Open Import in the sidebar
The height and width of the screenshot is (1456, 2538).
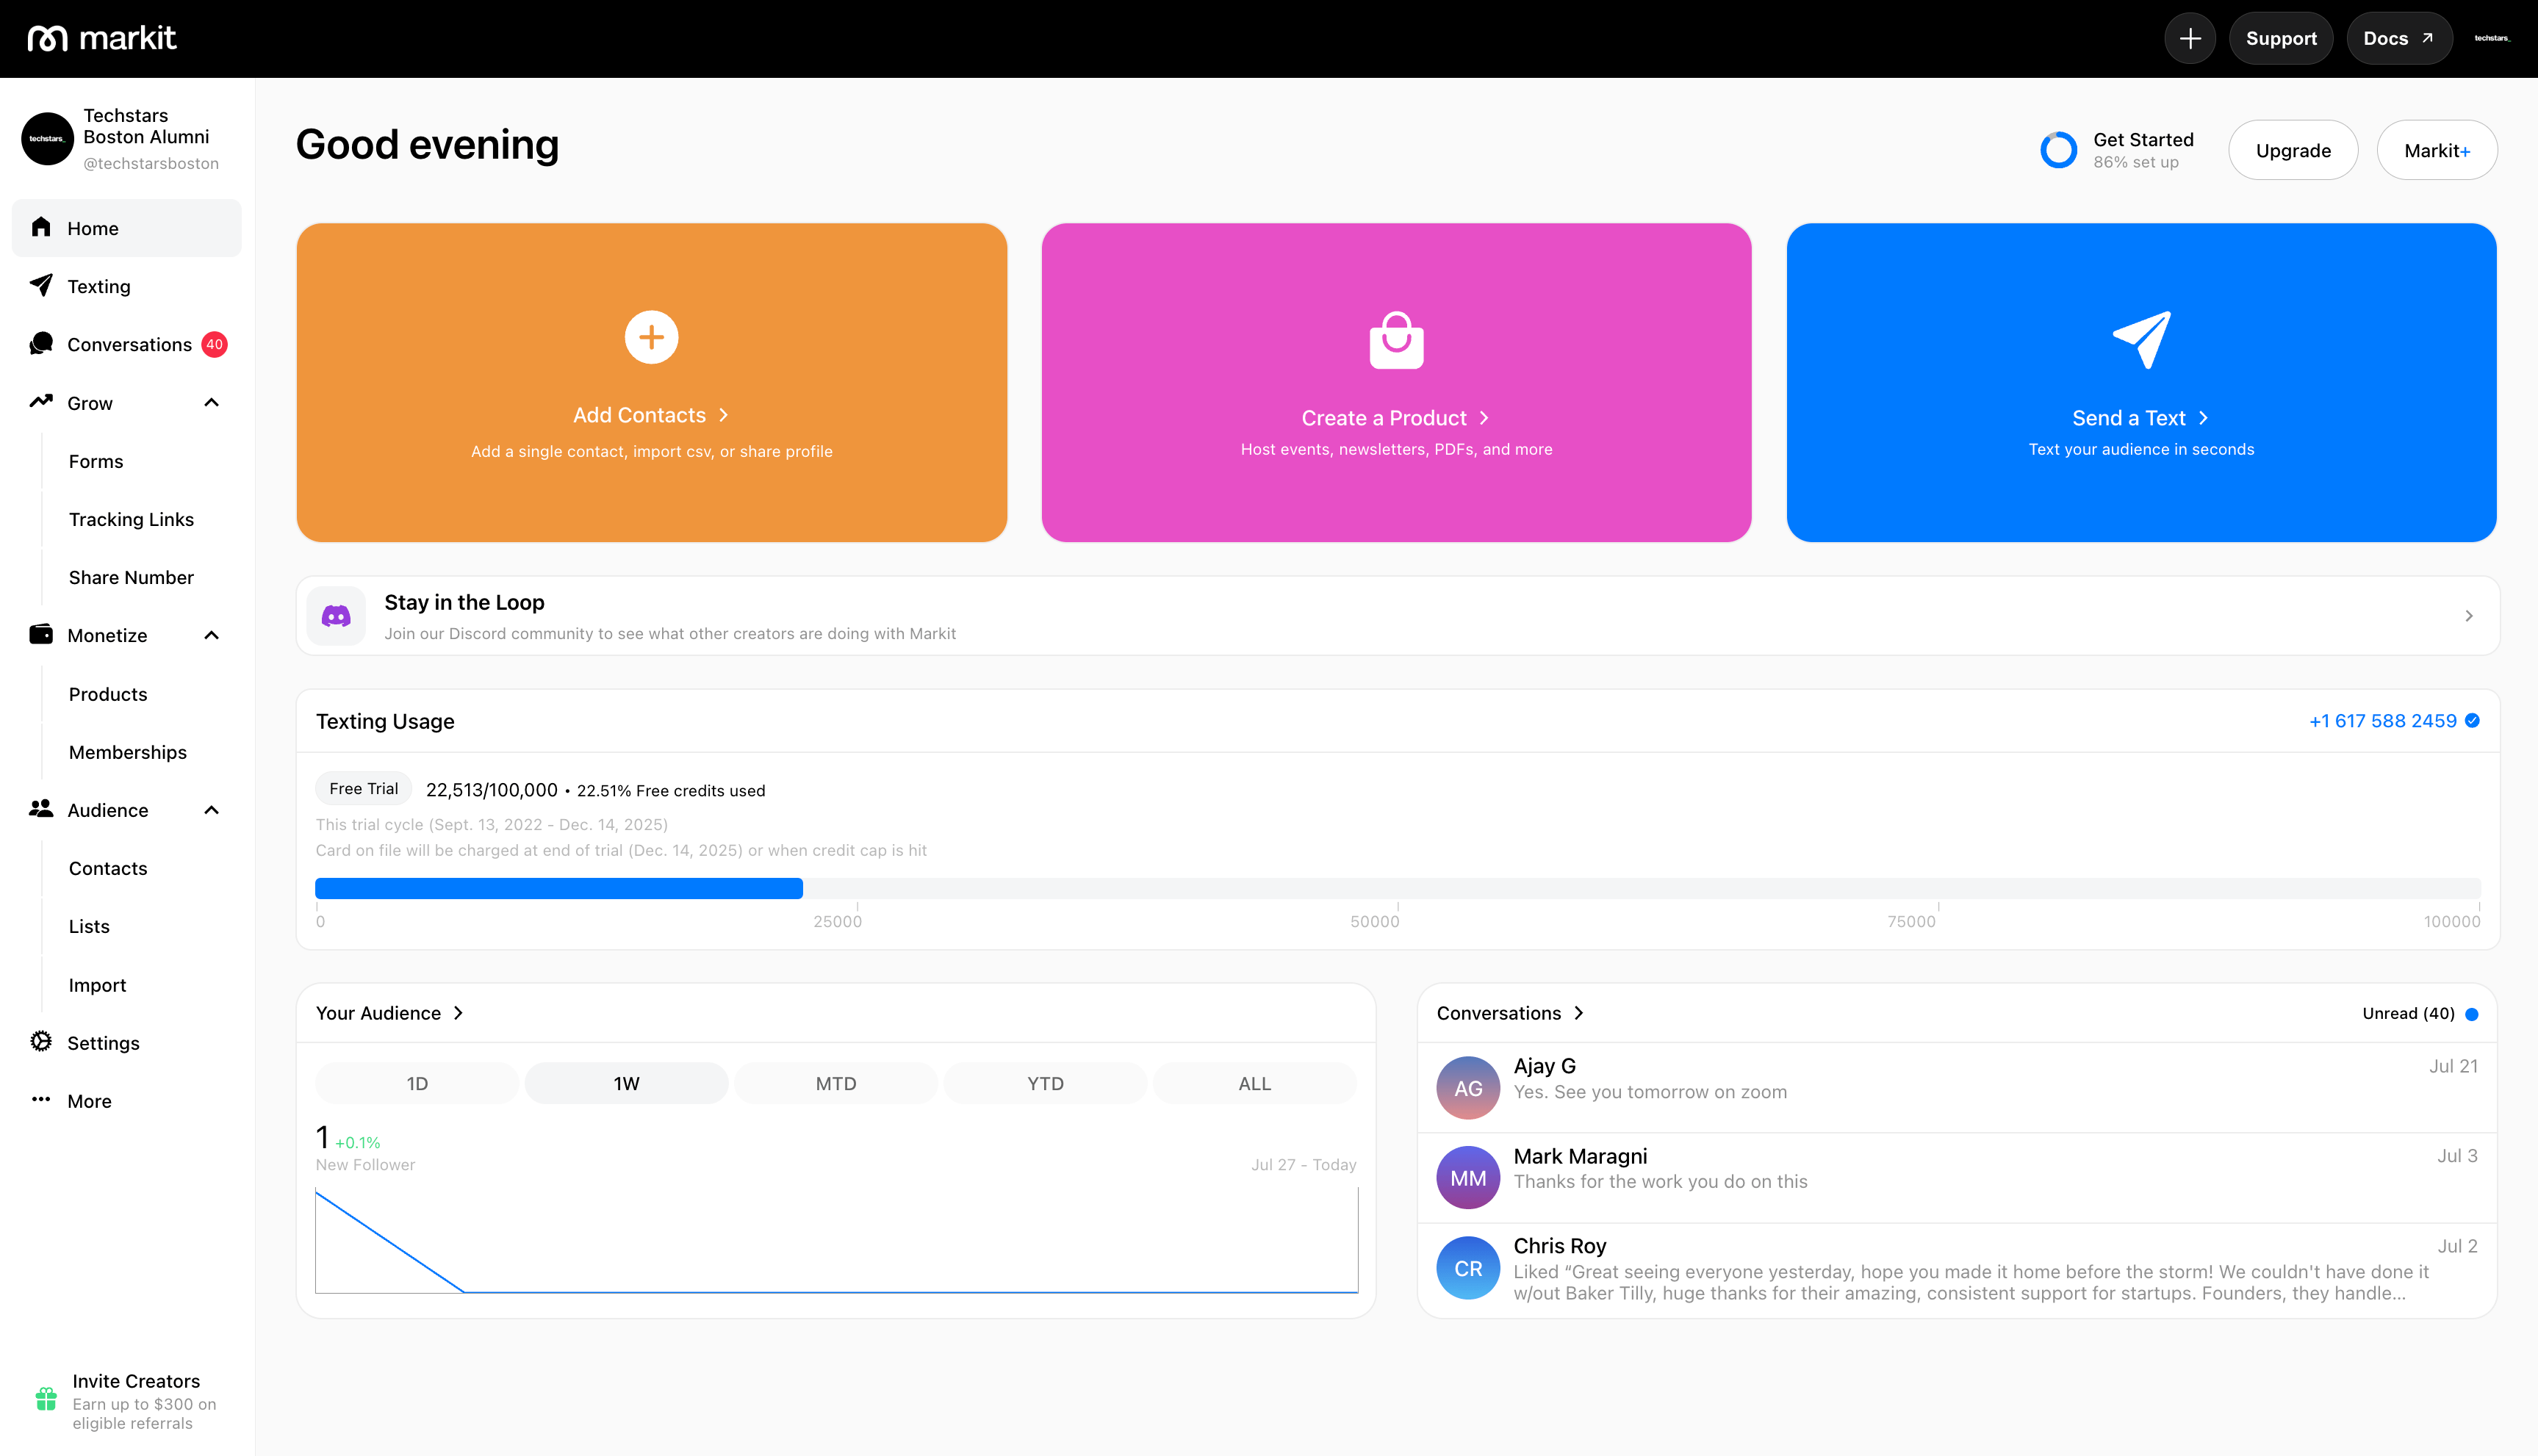coord(97,985)
